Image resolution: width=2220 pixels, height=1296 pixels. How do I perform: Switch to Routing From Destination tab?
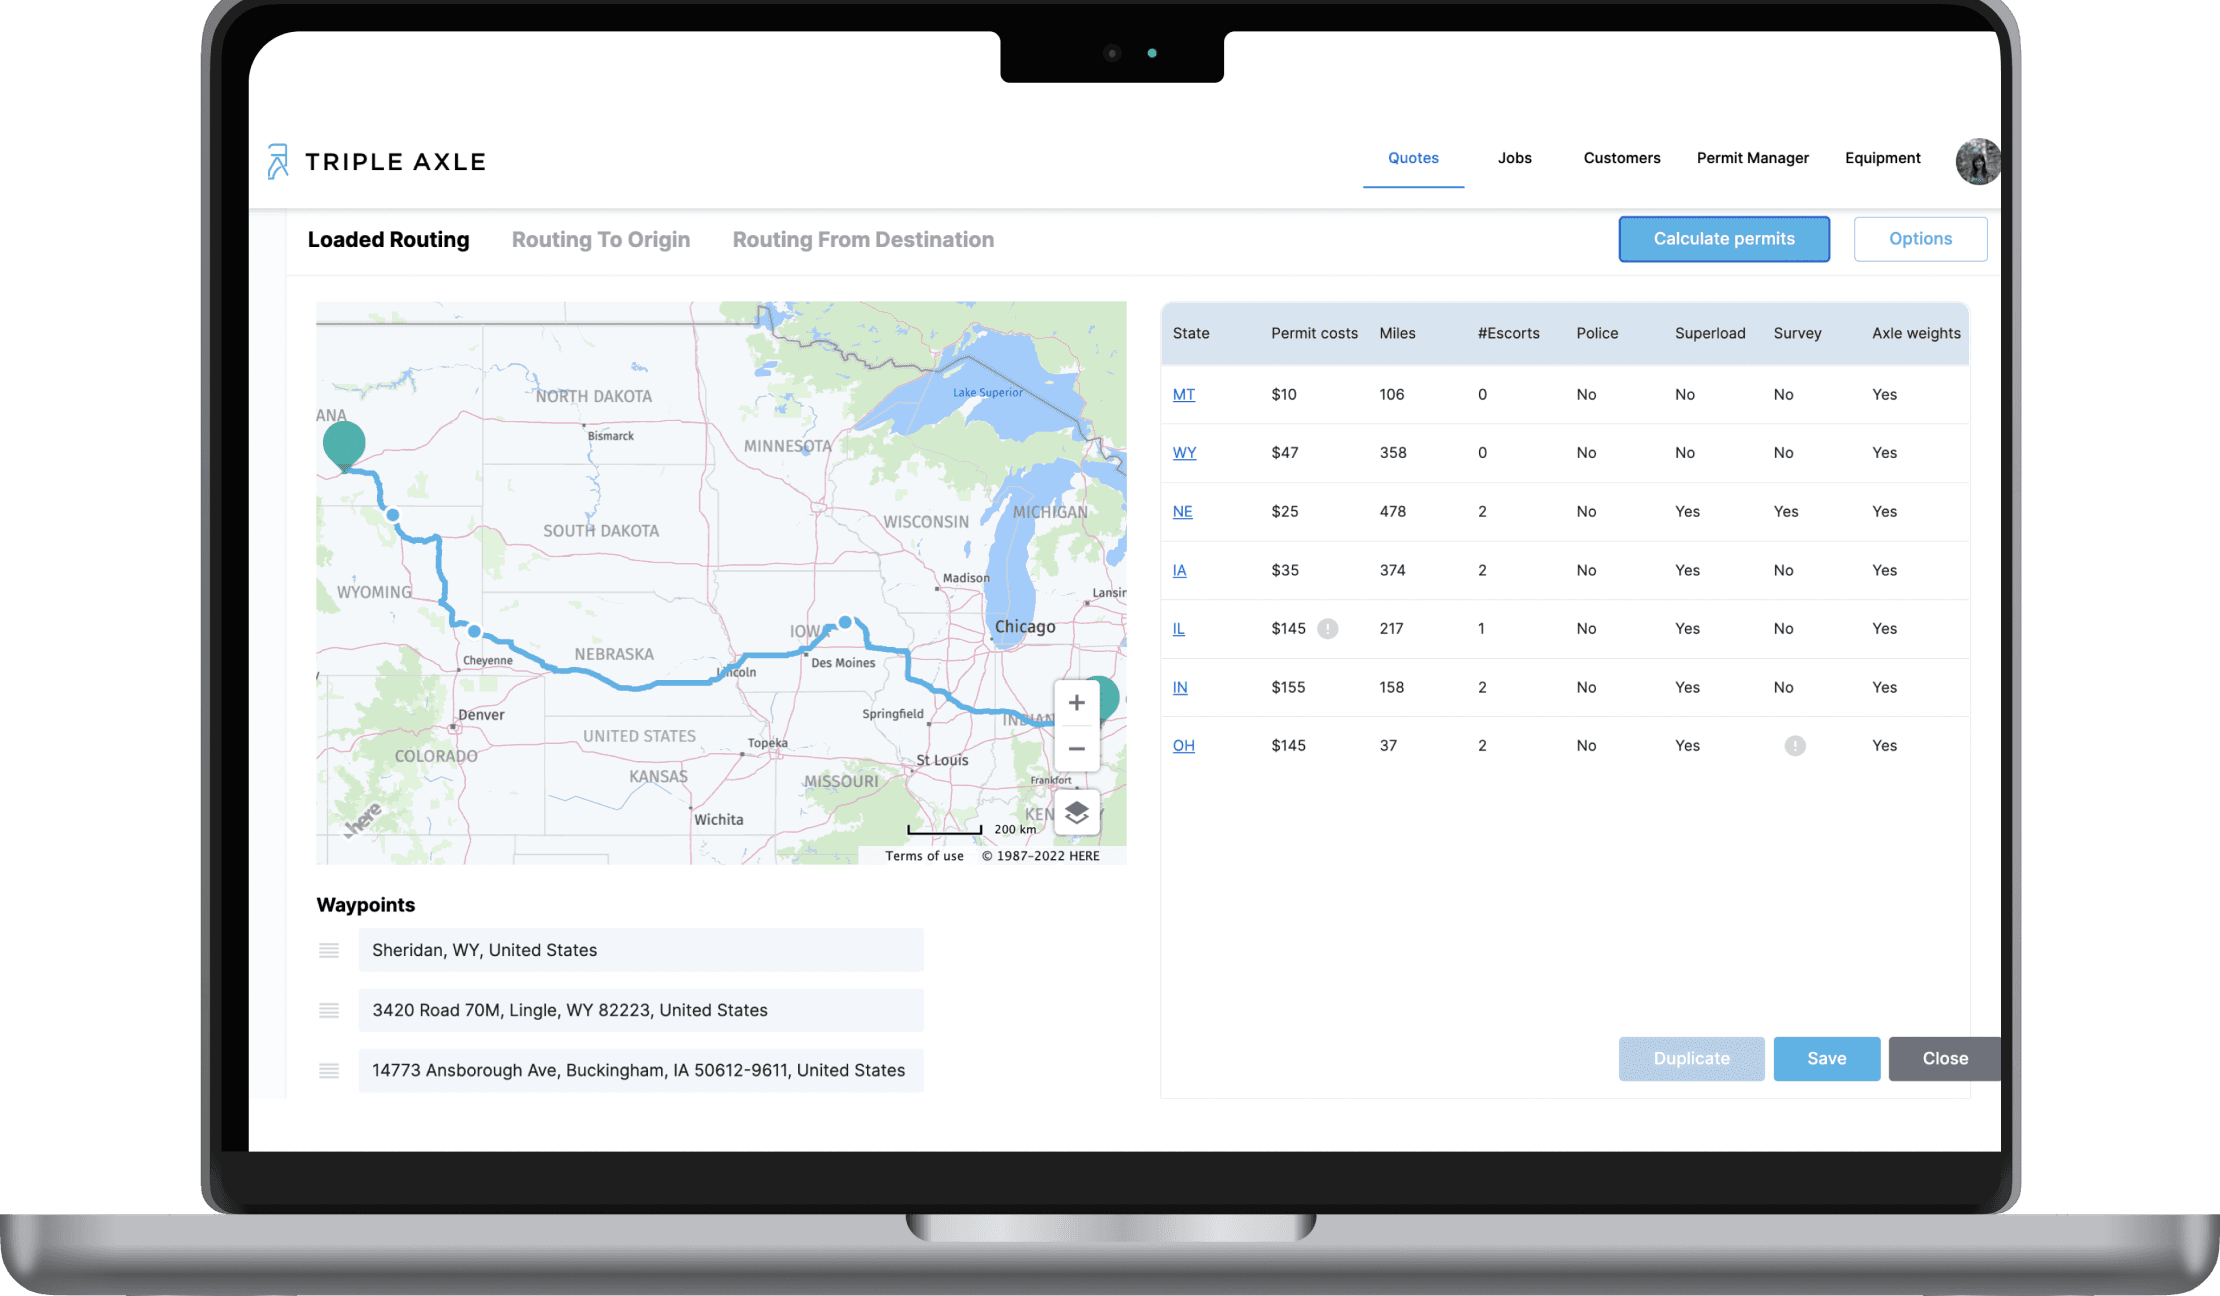pyautogui.click(x=862, y=240)
